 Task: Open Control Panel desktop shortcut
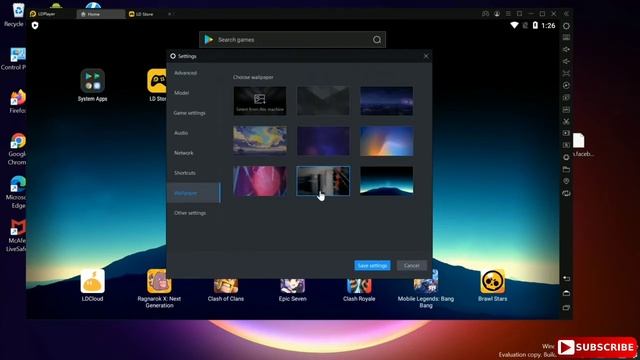(x=15, y=59)
